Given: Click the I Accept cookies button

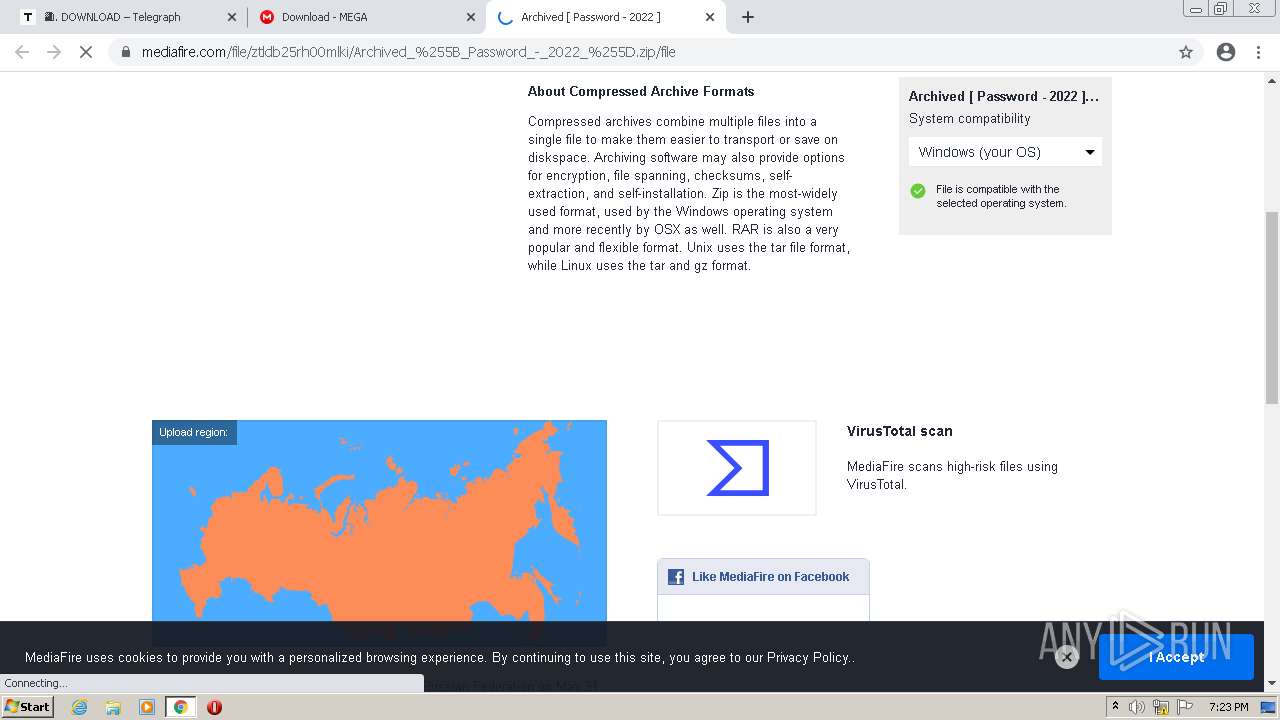Looking at the screenshot, I should pos(1176,657).
